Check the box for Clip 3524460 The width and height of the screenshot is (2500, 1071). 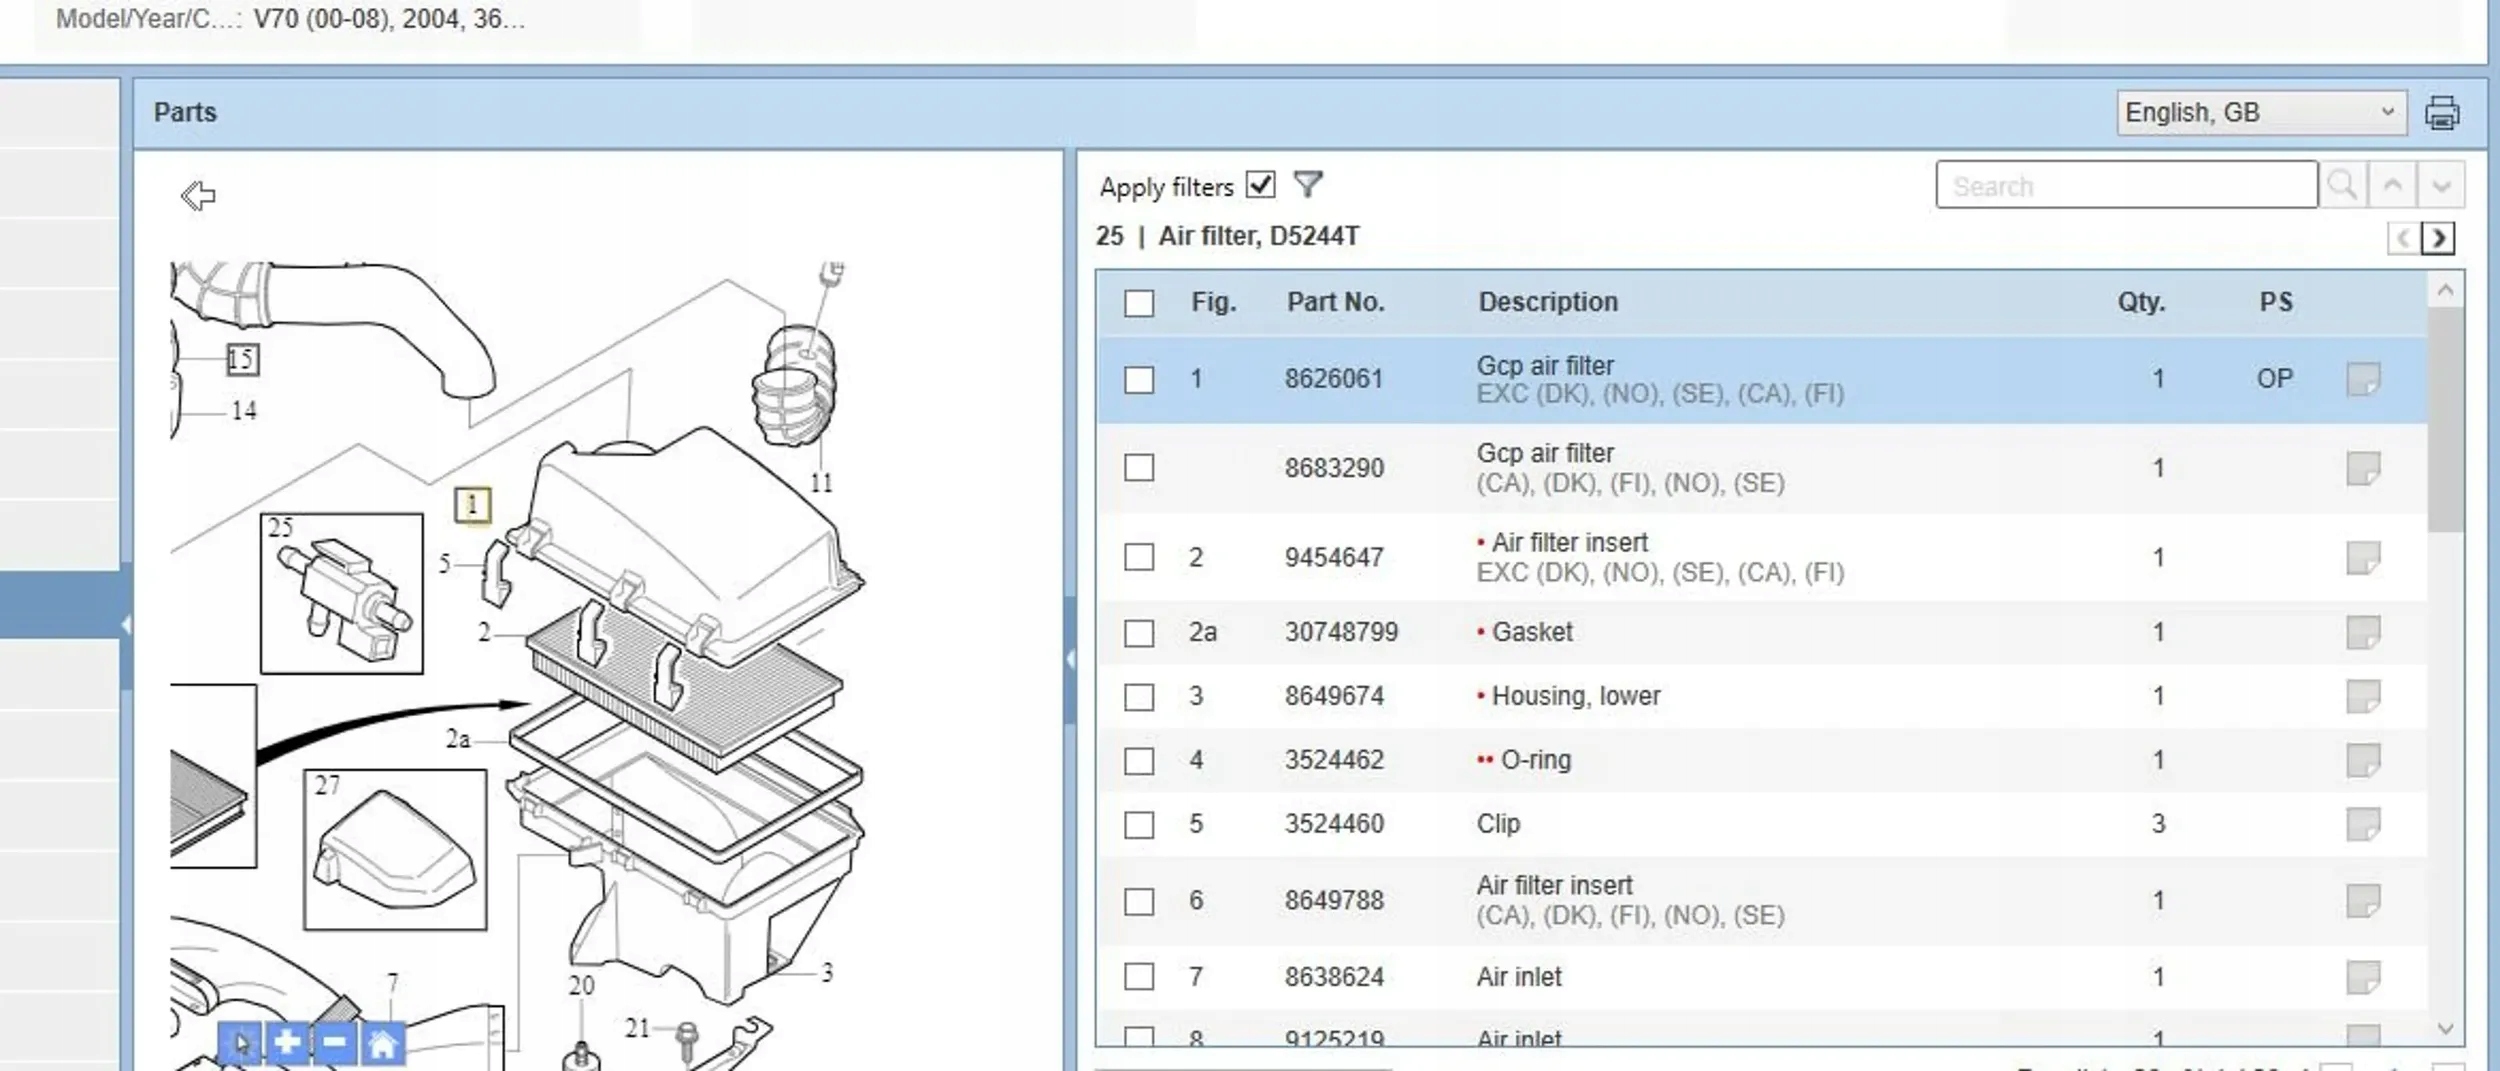[x=1139, y=824]
